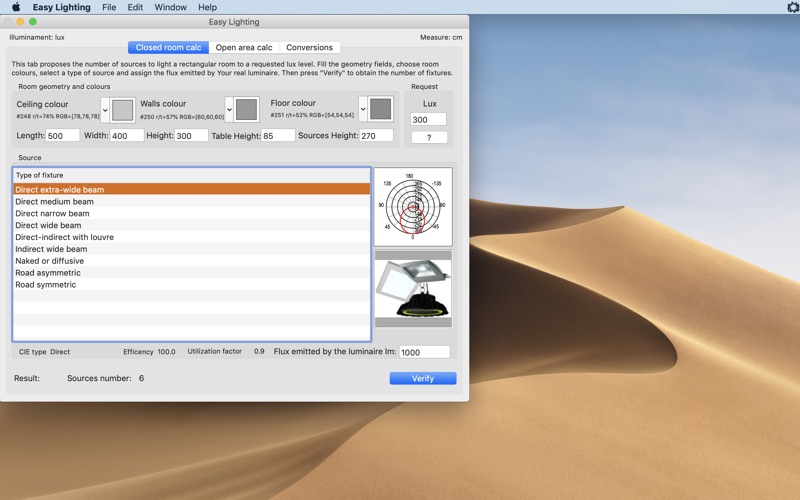The height and width of the screenshot is (500, 800).
Task: Click the Lux request input field
Action: (x=428, y=119)
